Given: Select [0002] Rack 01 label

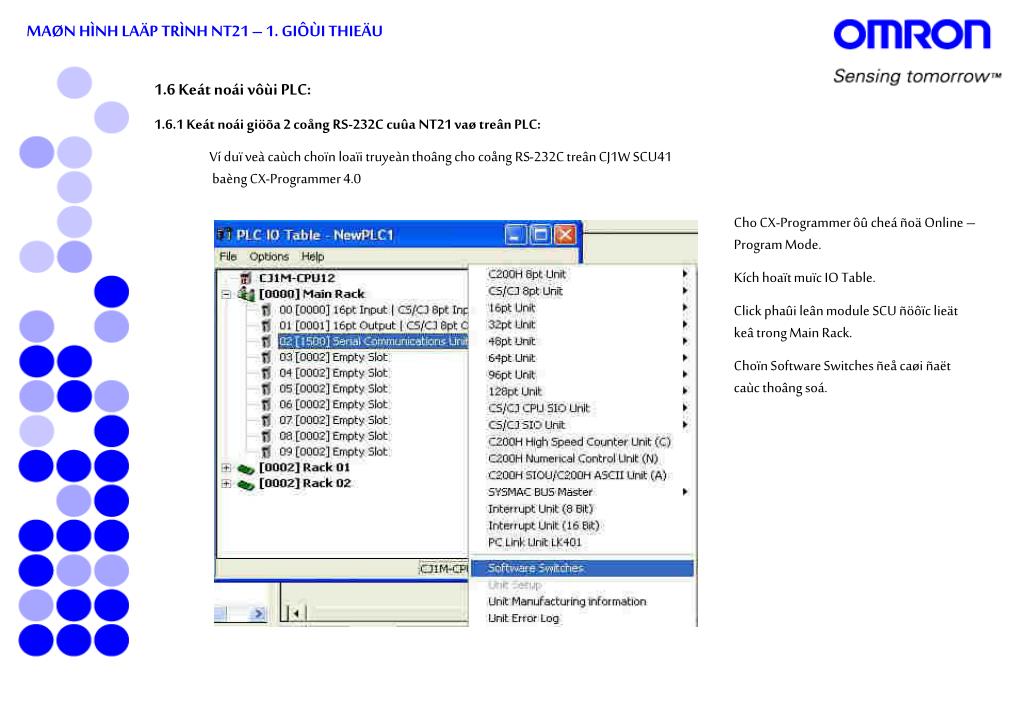Looking at the screenshot, I should click(x=305, y=468).
